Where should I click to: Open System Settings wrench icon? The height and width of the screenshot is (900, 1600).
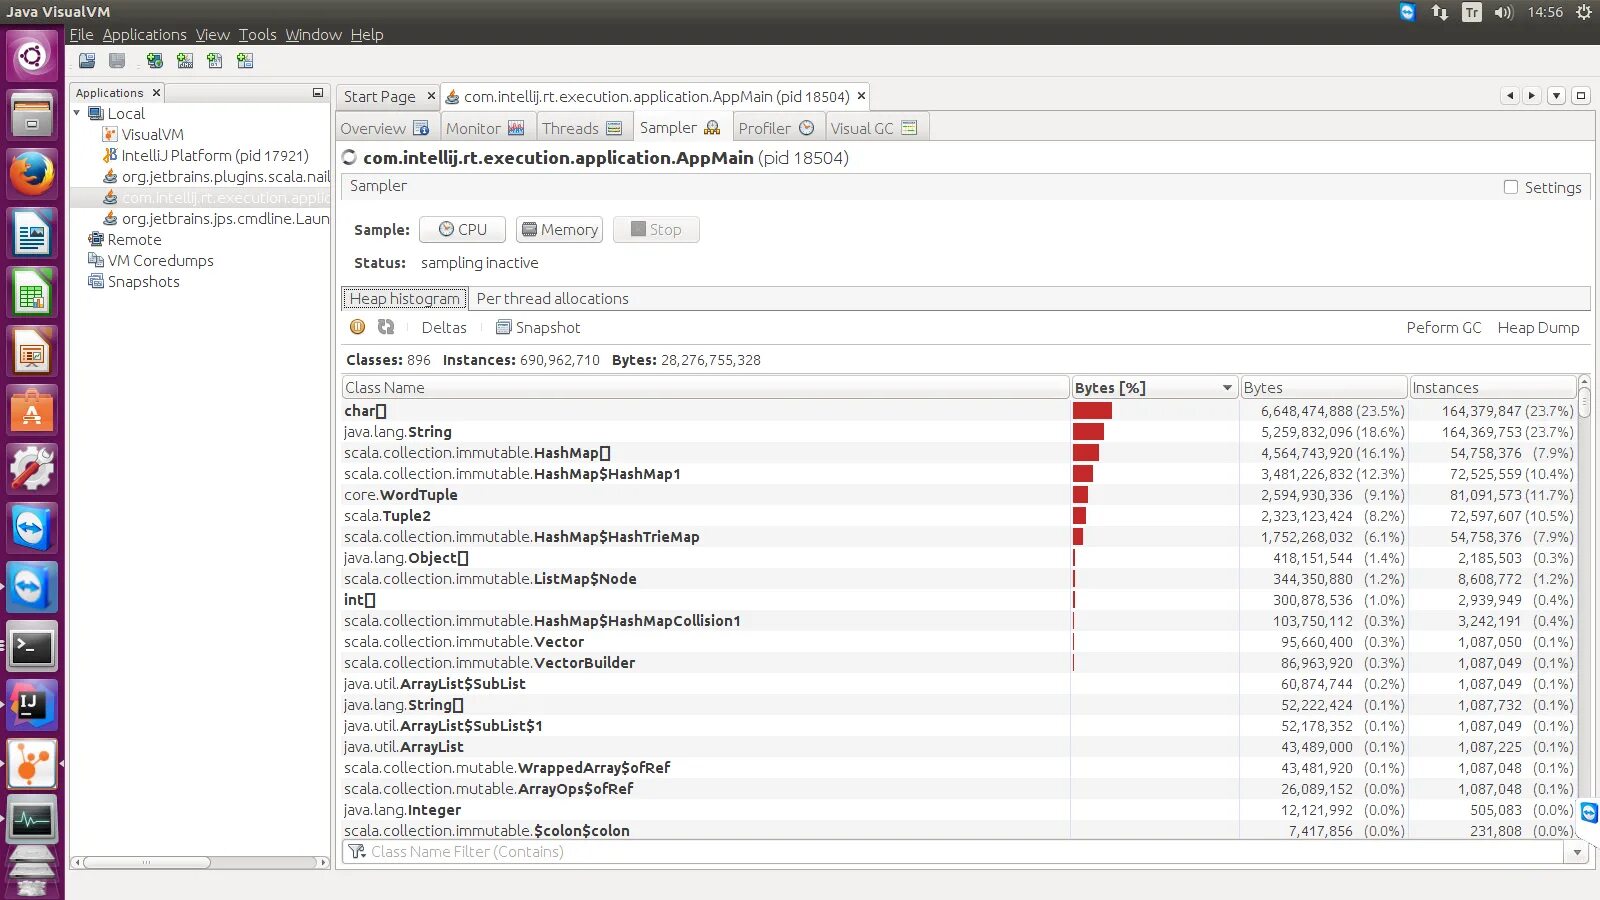pos(32,469)
